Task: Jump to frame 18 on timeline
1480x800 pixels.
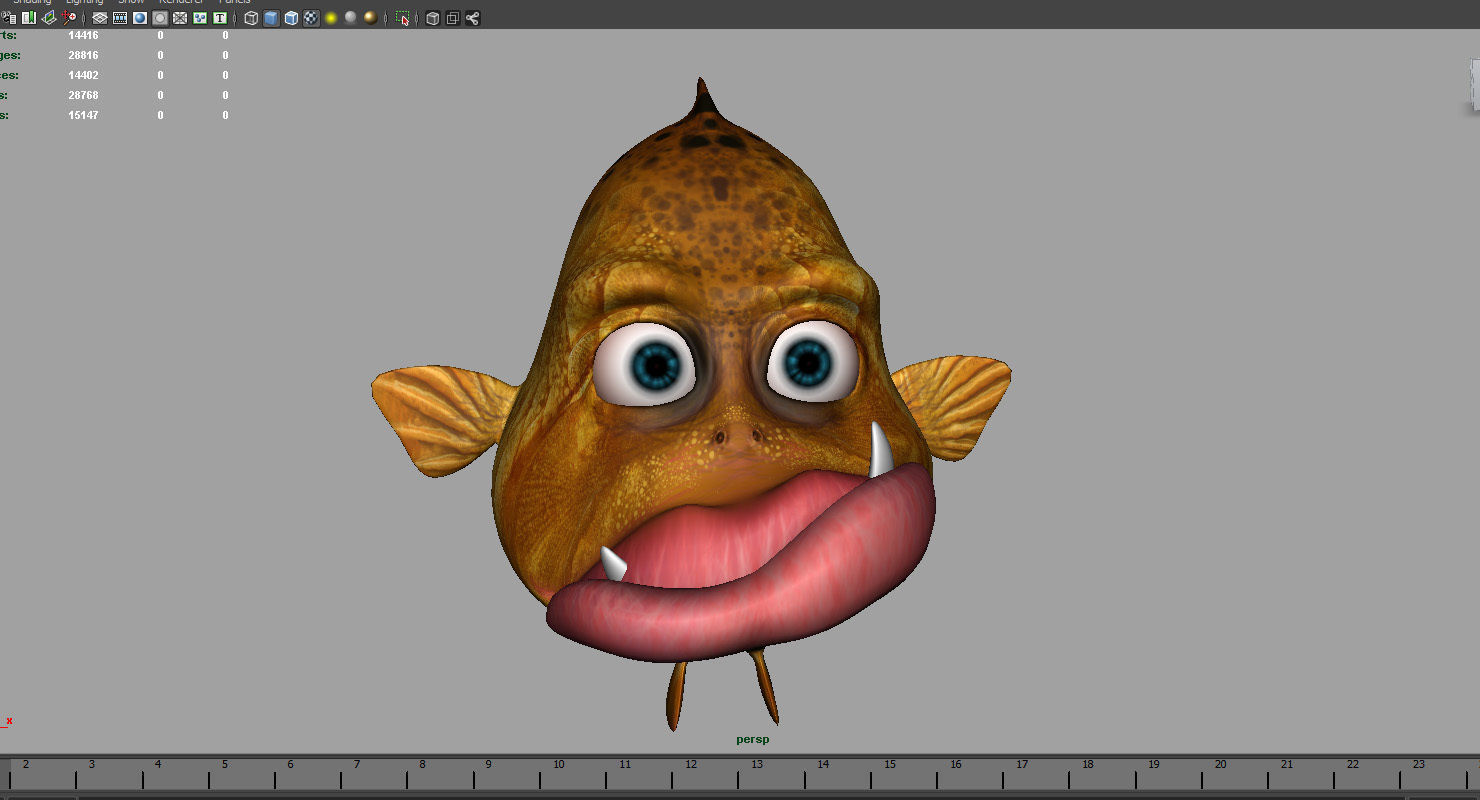Action: (x=1088, y=765)
